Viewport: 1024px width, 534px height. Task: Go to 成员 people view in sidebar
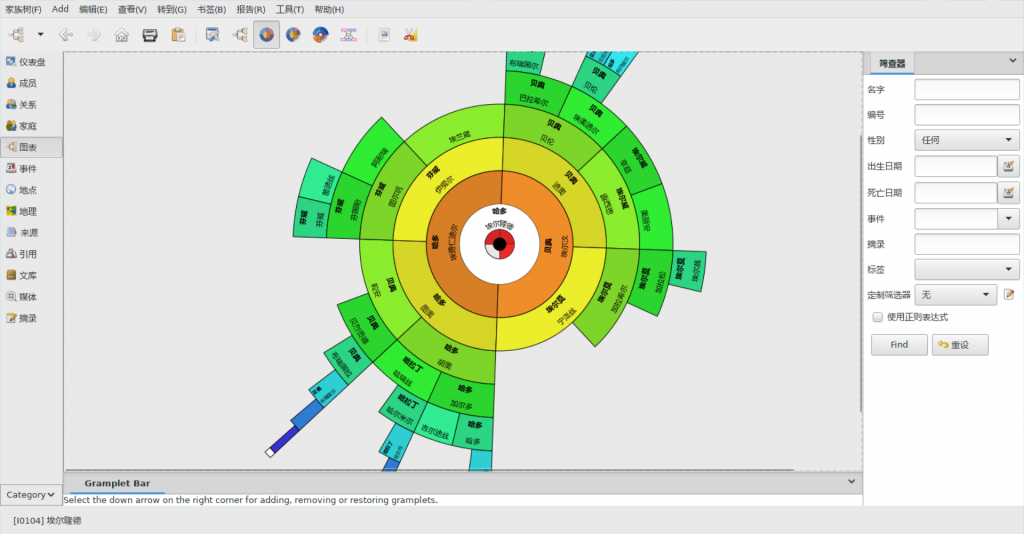point(31,83)
